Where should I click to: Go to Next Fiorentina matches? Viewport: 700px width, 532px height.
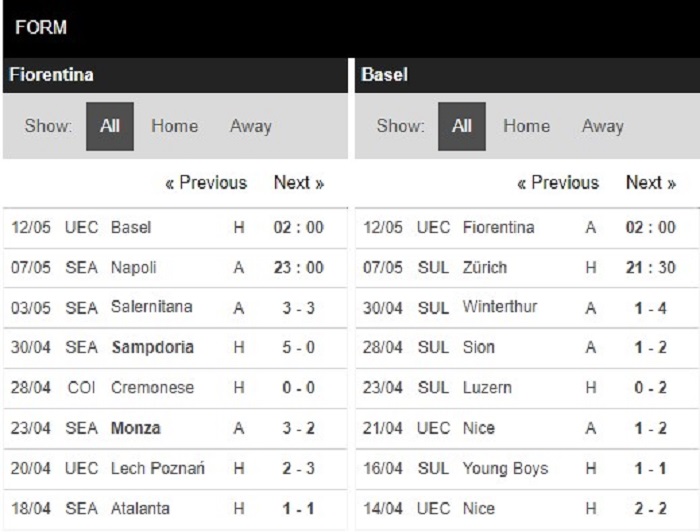click(x=299, y=183)
